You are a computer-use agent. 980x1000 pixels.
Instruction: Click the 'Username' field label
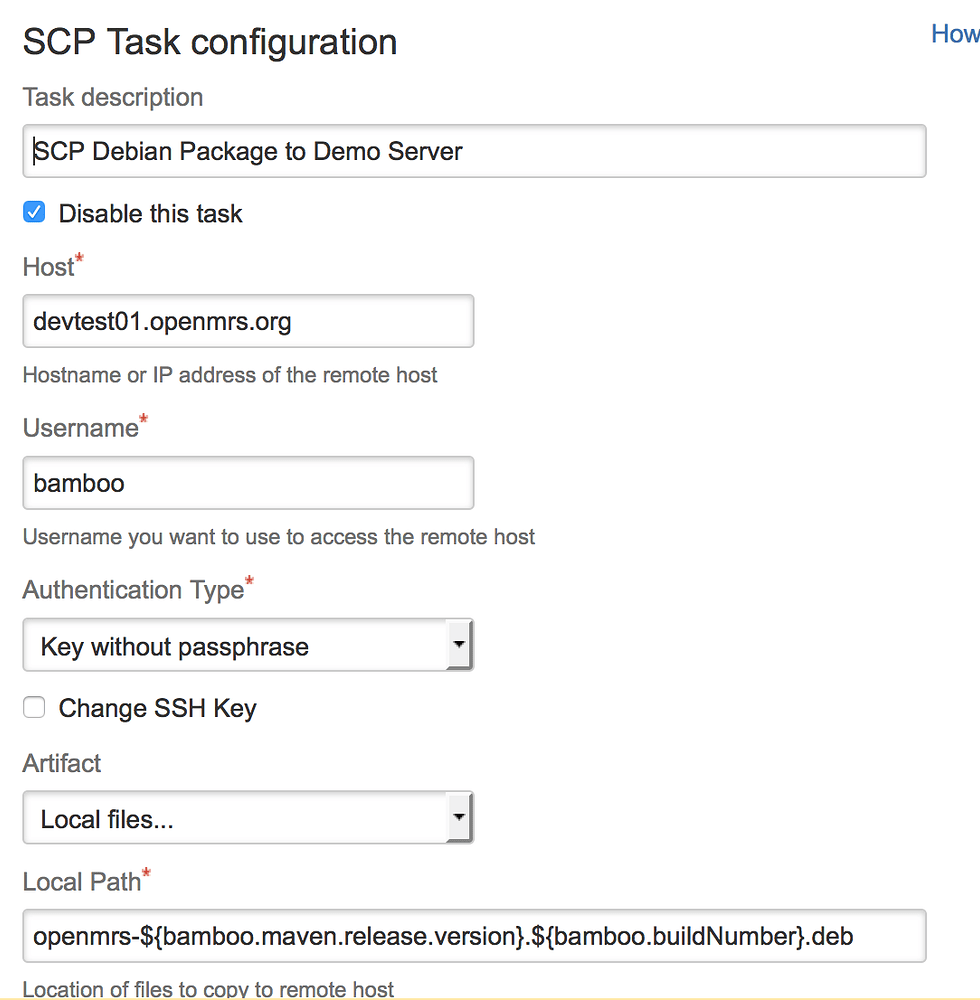coord(80,428)
